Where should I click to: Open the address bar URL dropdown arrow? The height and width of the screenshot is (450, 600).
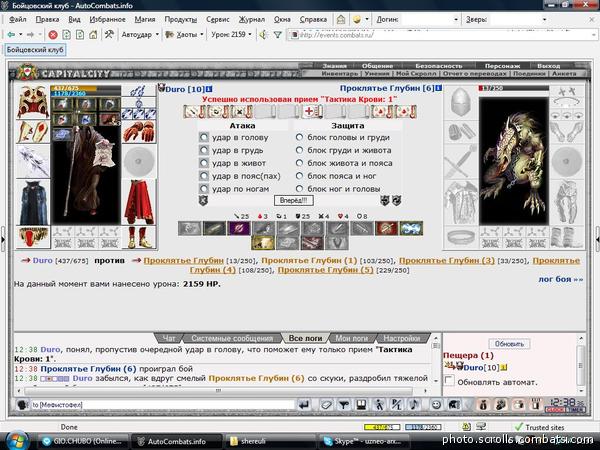(x=593, y=35)
